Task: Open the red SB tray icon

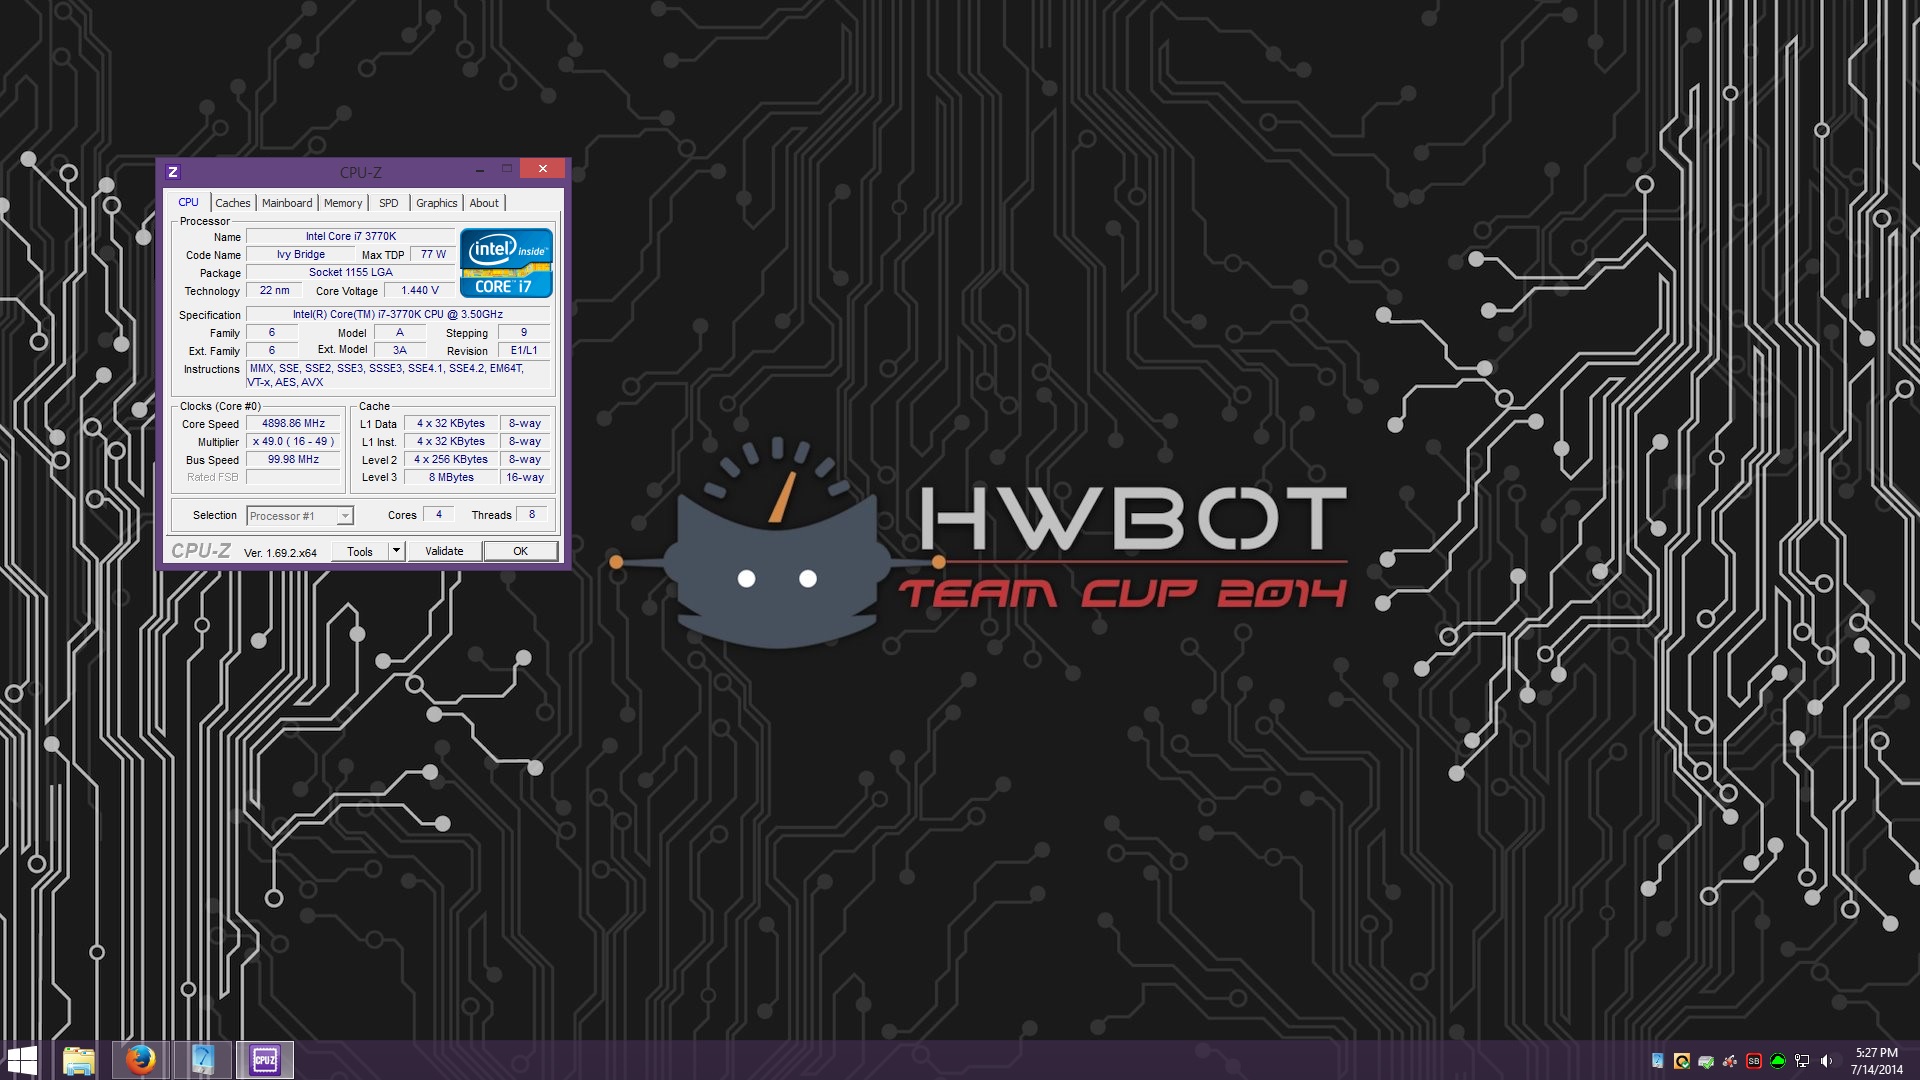Action: coord(1754,1061)
